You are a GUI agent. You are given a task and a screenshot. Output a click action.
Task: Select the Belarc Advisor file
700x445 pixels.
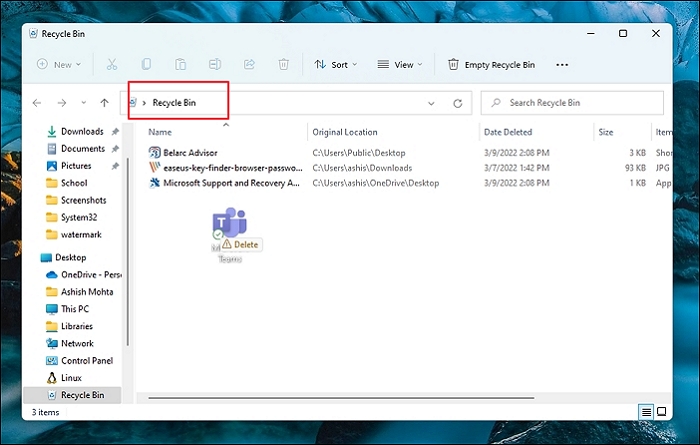[190, 152]
